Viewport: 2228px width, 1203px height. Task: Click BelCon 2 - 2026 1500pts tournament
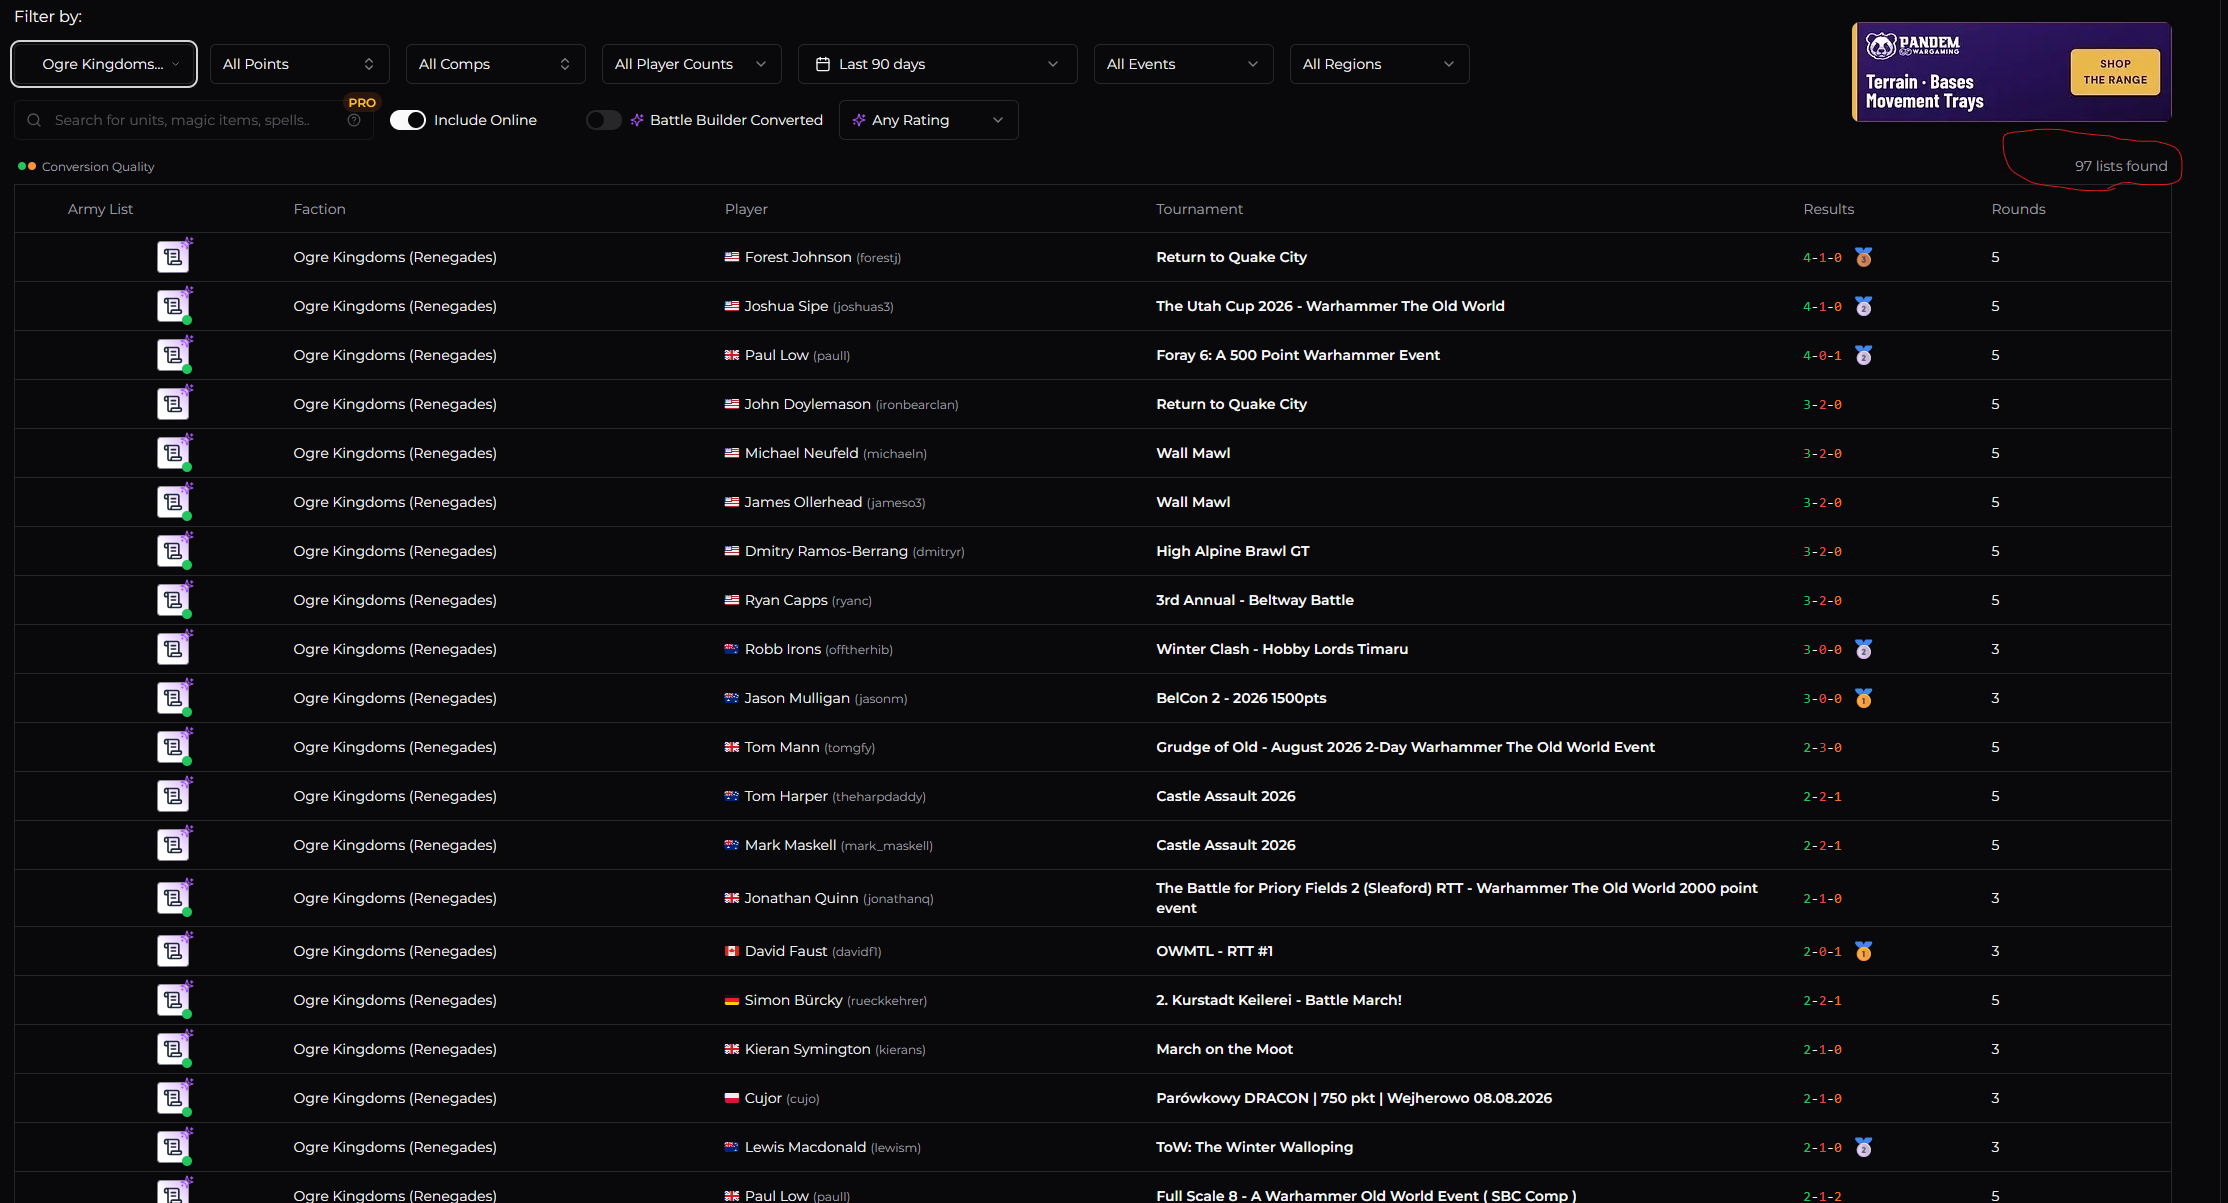[x=1241, y=698]
